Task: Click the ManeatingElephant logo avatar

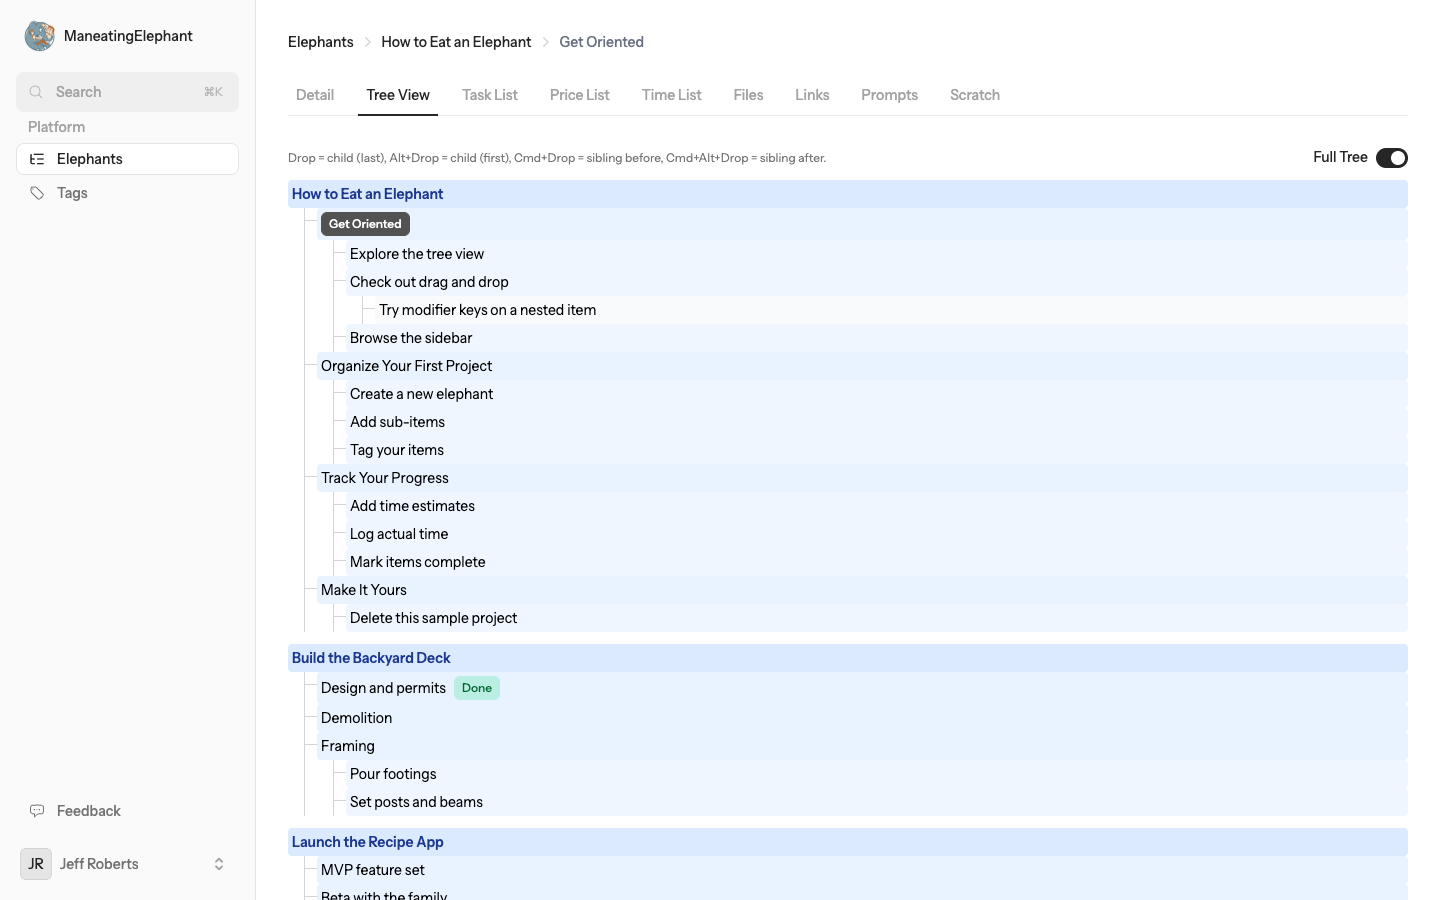Action: pos(39,36)
